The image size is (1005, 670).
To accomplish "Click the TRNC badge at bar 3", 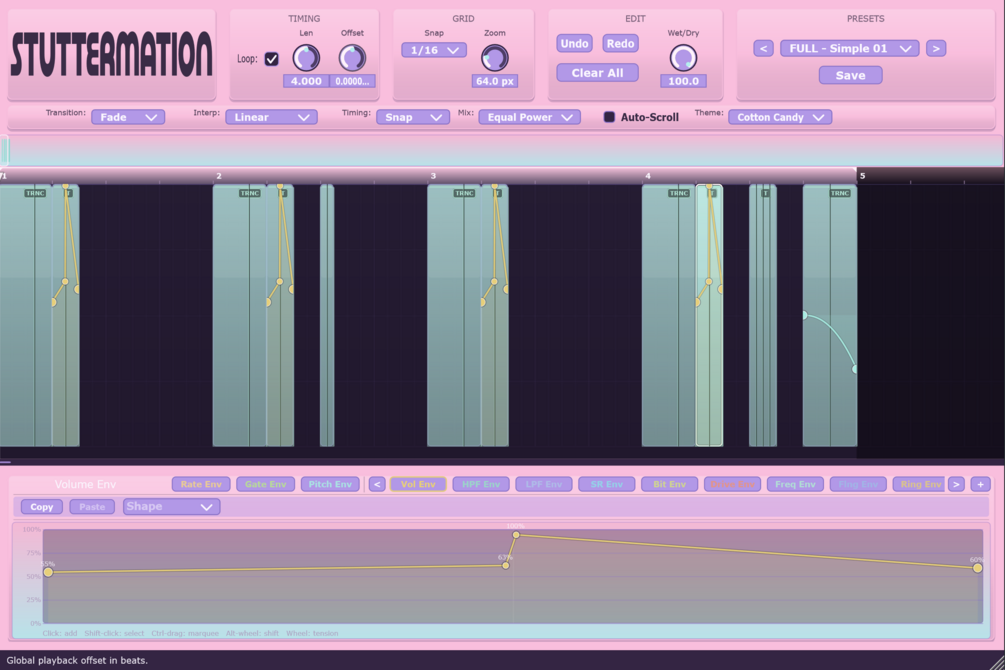I will click(x=464, y=193).
